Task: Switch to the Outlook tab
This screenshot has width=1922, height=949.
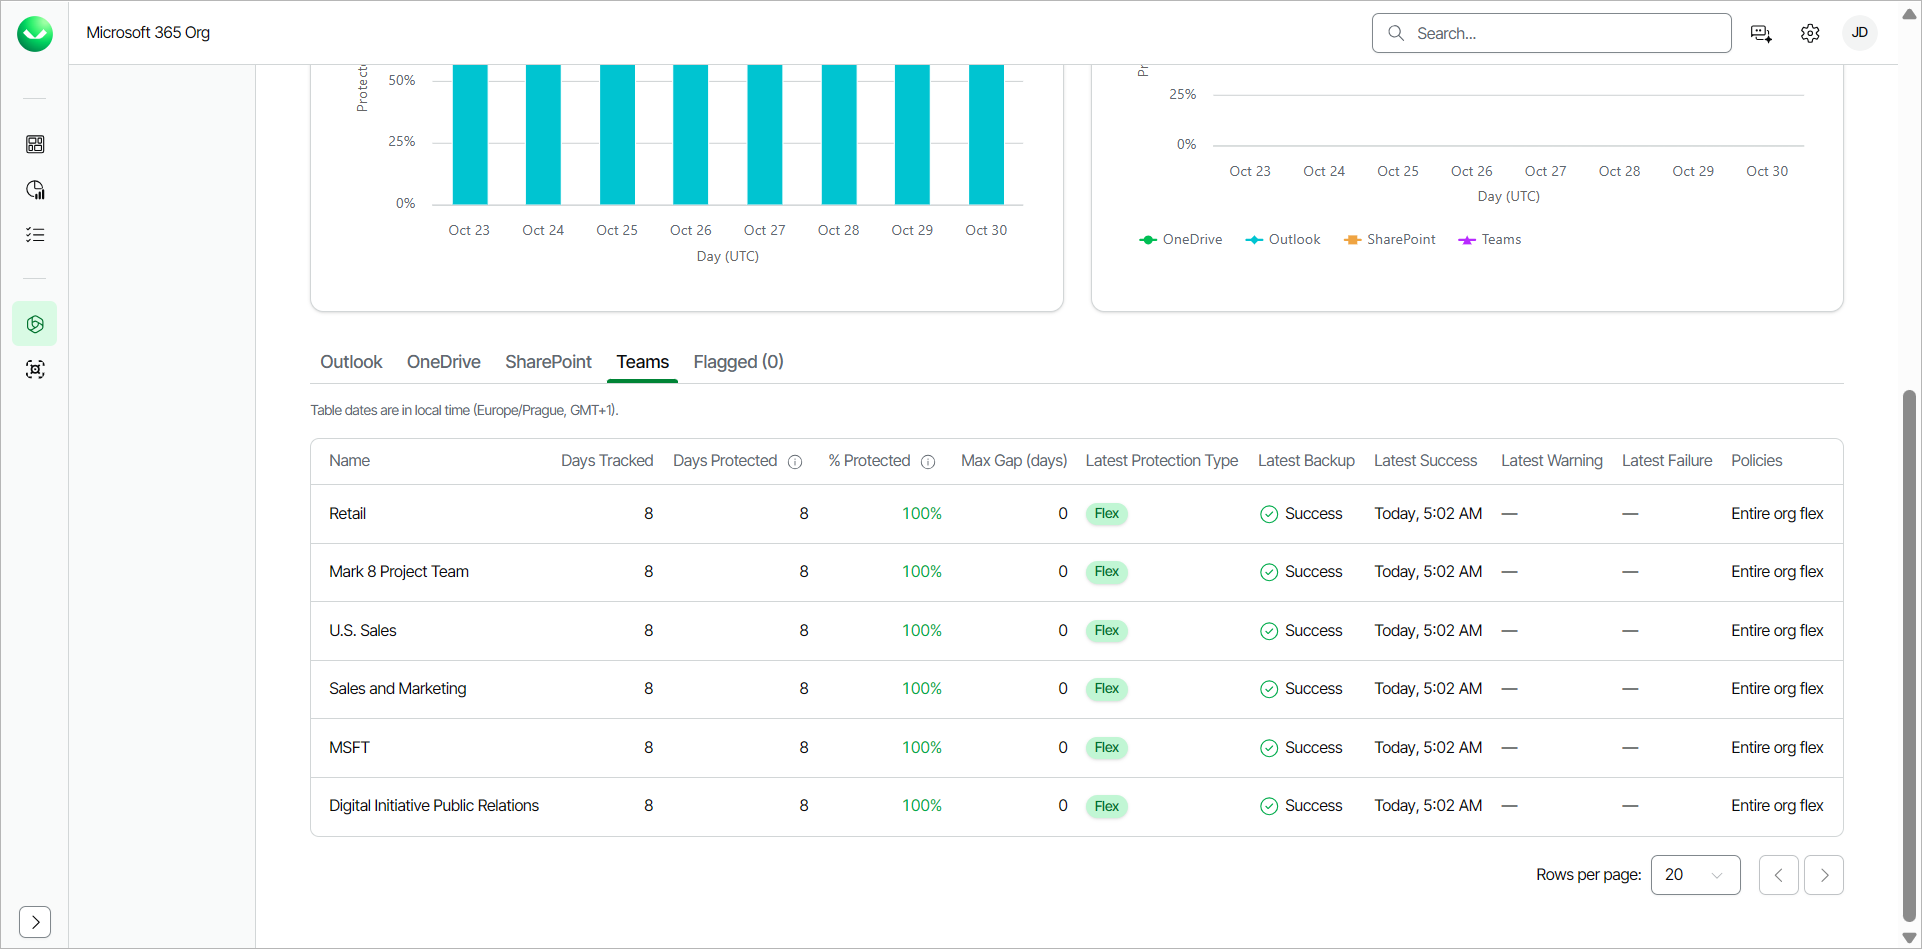Action: click(351, 362)
